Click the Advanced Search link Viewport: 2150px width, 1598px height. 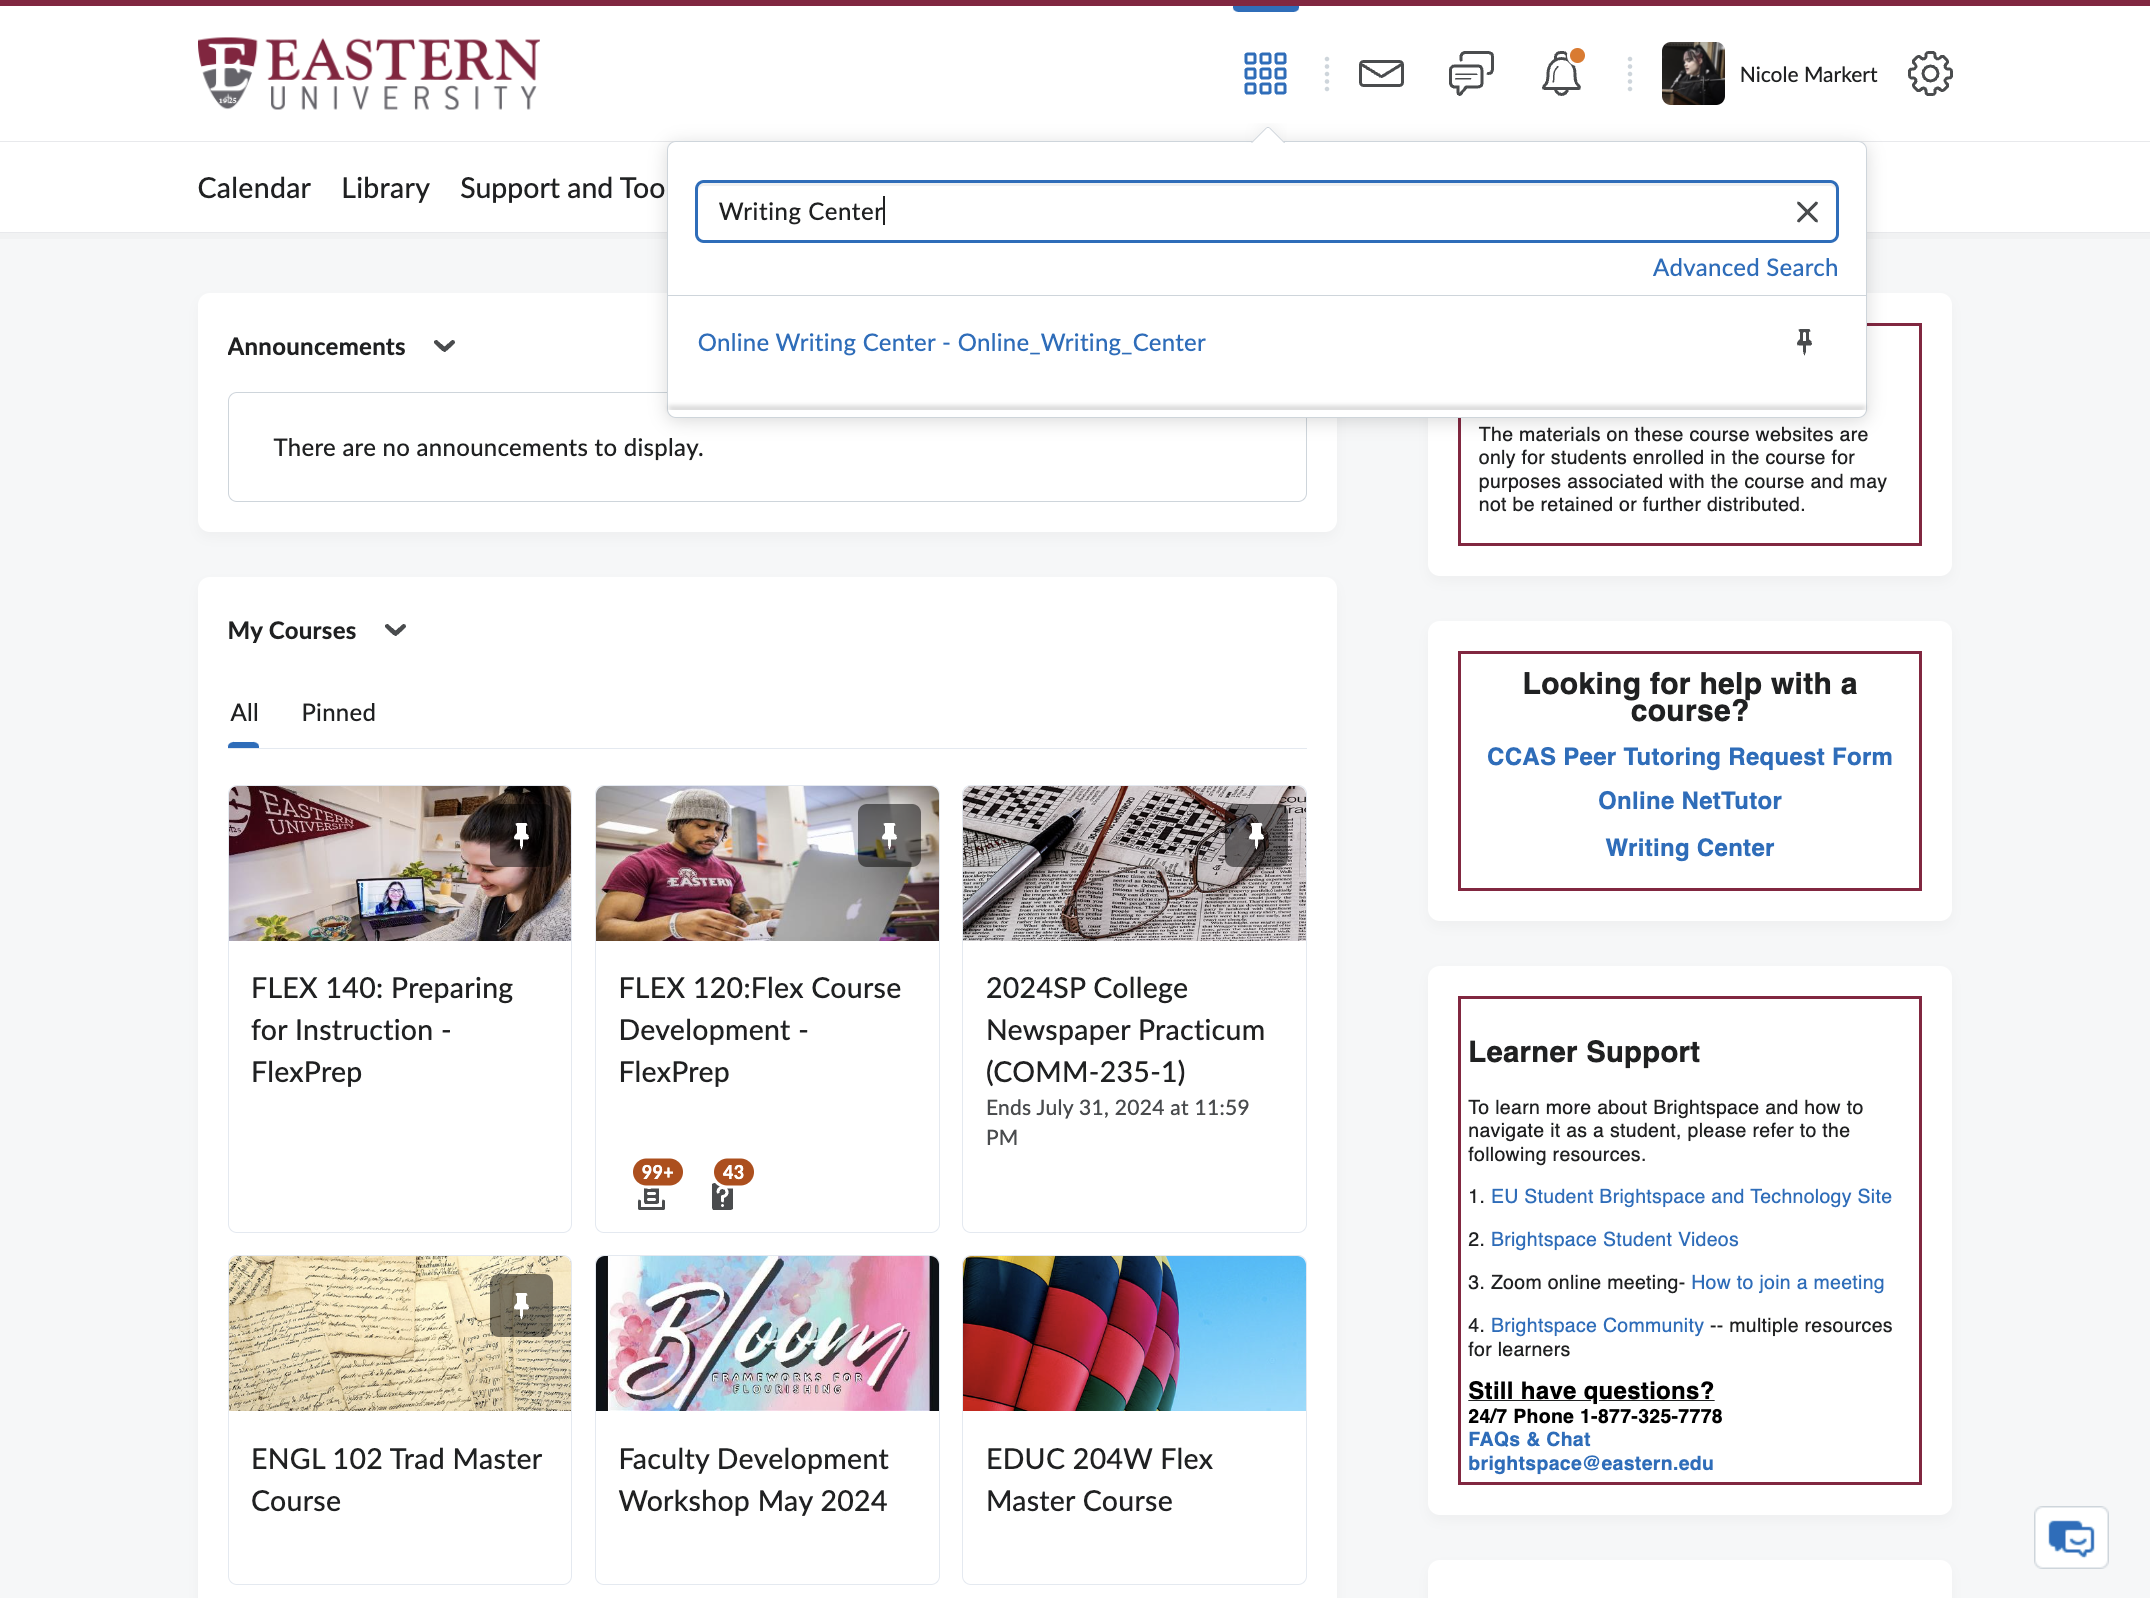[1745, 268]
